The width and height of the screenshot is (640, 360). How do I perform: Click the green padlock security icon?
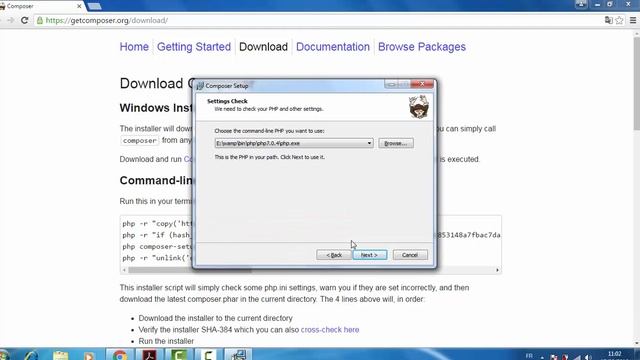[40, 20]
